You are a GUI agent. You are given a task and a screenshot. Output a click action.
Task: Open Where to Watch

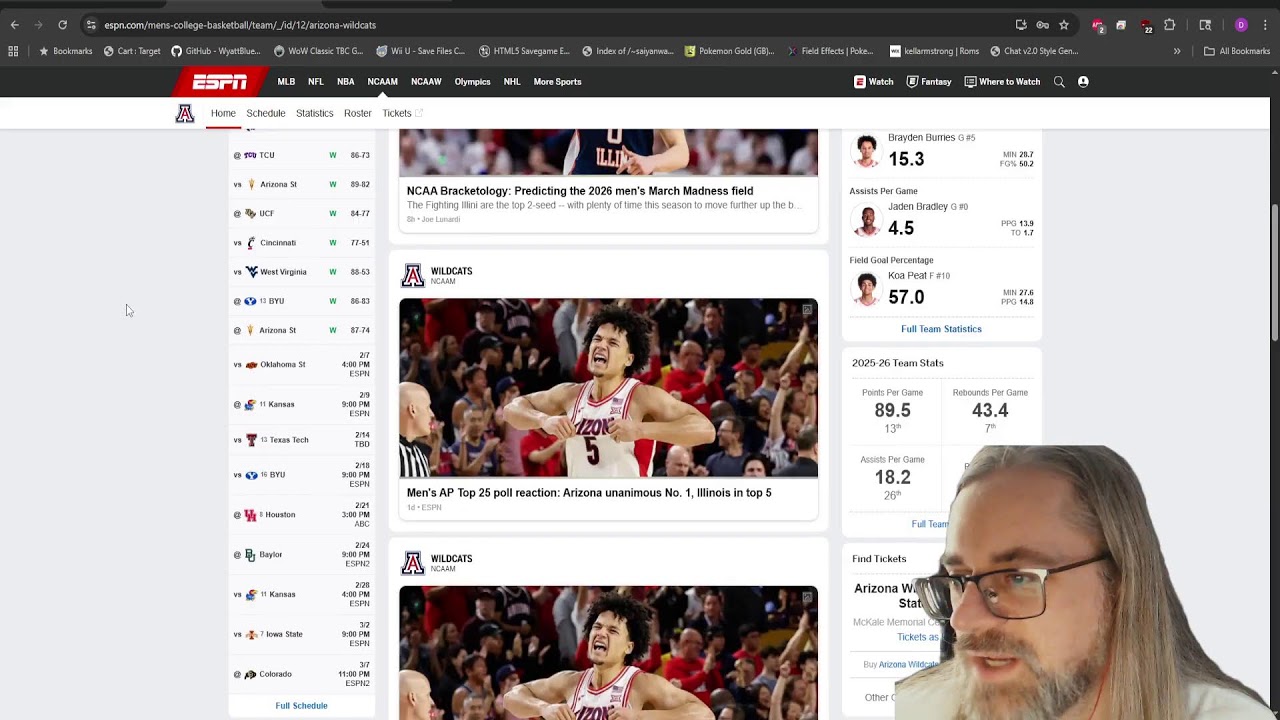click(1002, 82)
